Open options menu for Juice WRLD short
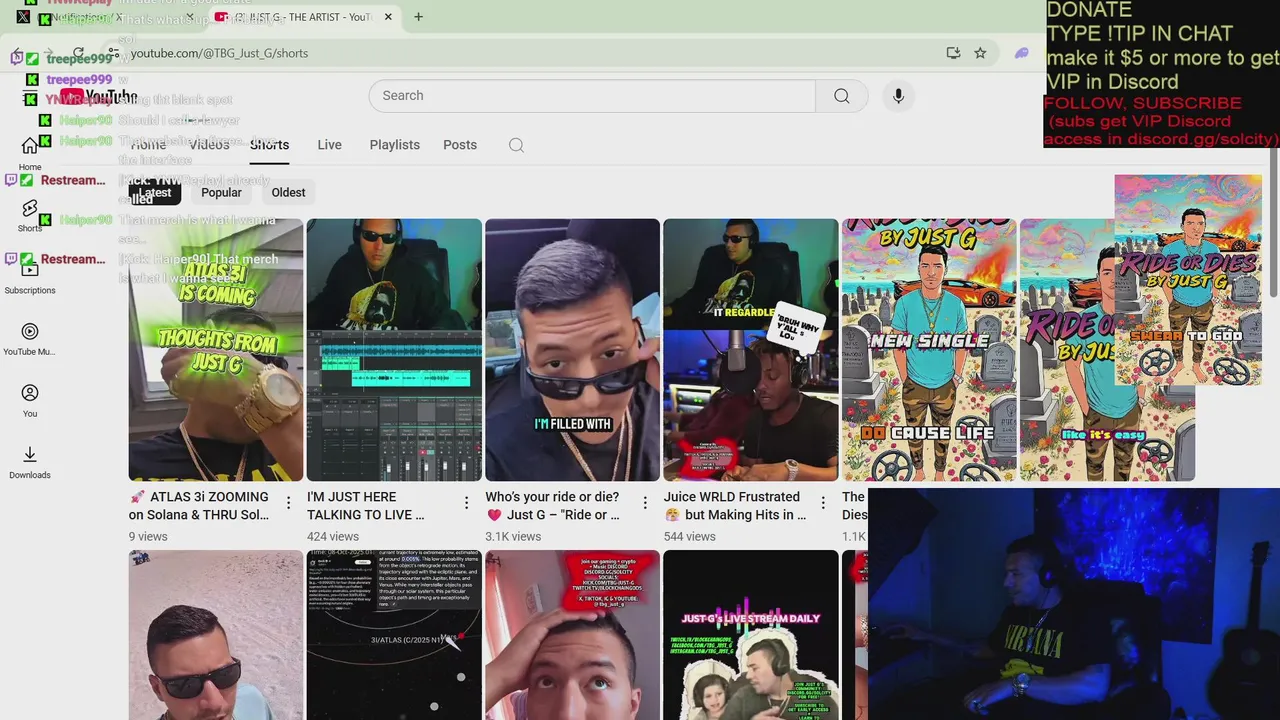 823,503
